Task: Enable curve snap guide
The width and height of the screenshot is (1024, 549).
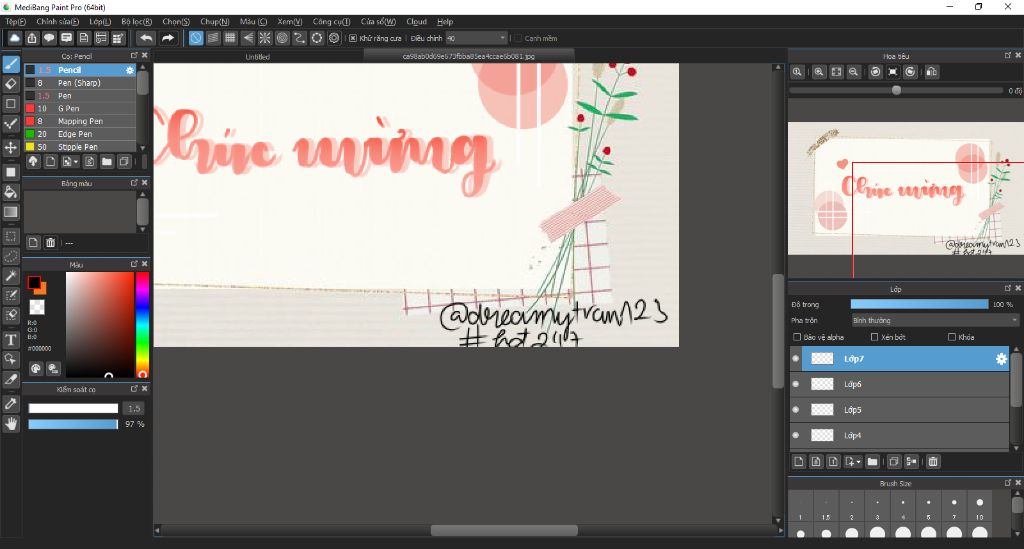Action: (x=299, y=38)
